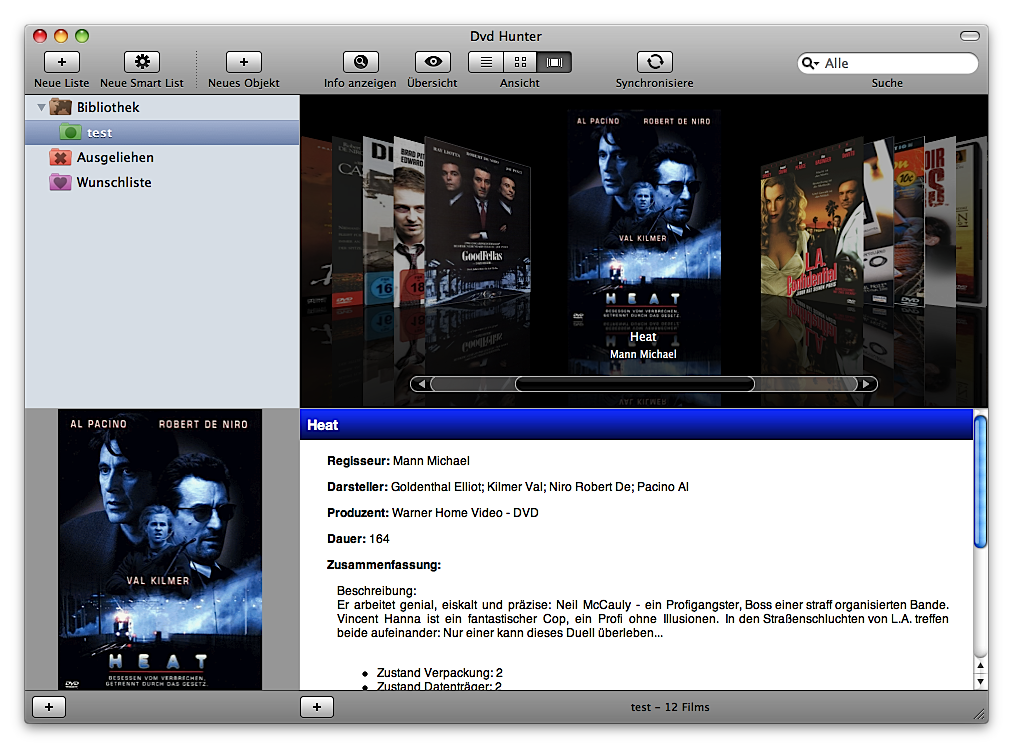Click the Darsteller cast line
This screenshot has width=1012, height=748.
[508, 487]
